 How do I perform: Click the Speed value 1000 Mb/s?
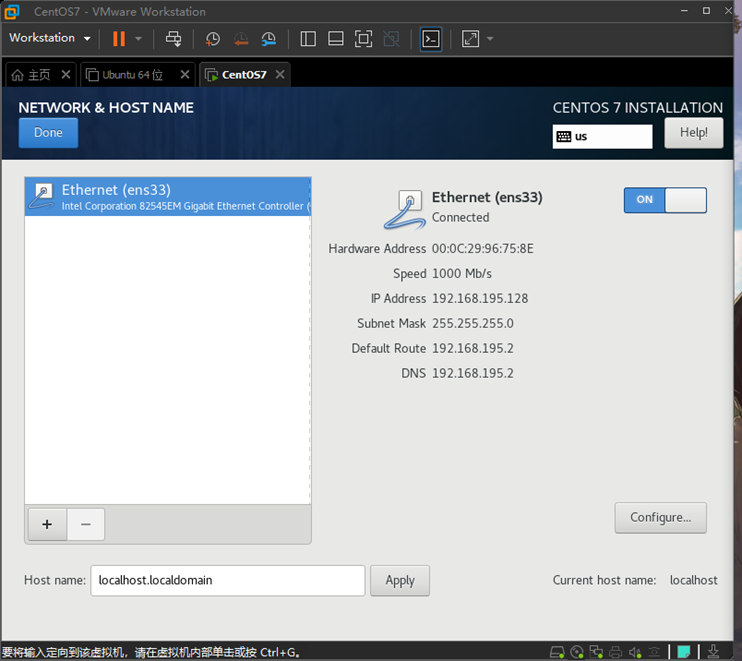click(x=462, y=274)
